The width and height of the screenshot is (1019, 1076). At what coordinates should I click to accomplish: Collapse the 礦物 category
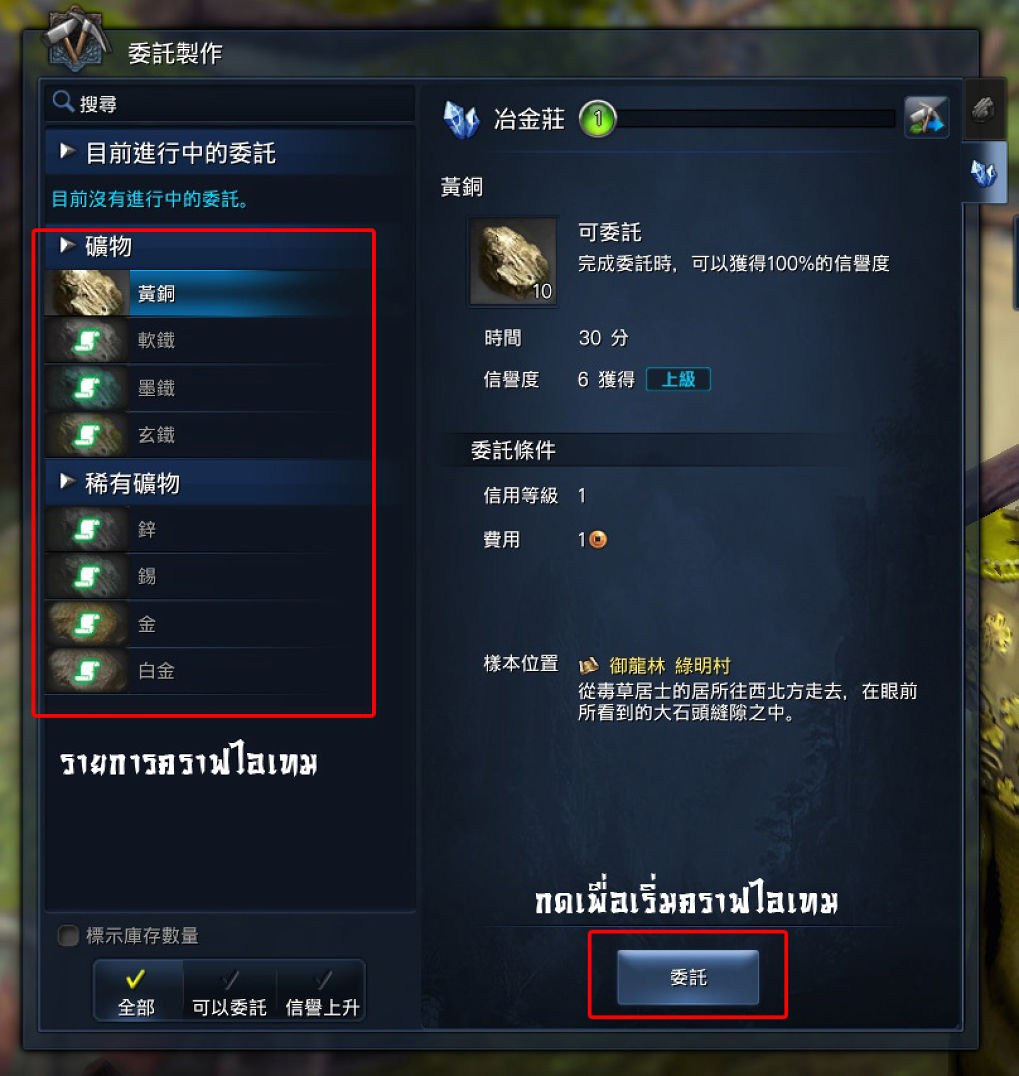point(67,244)
